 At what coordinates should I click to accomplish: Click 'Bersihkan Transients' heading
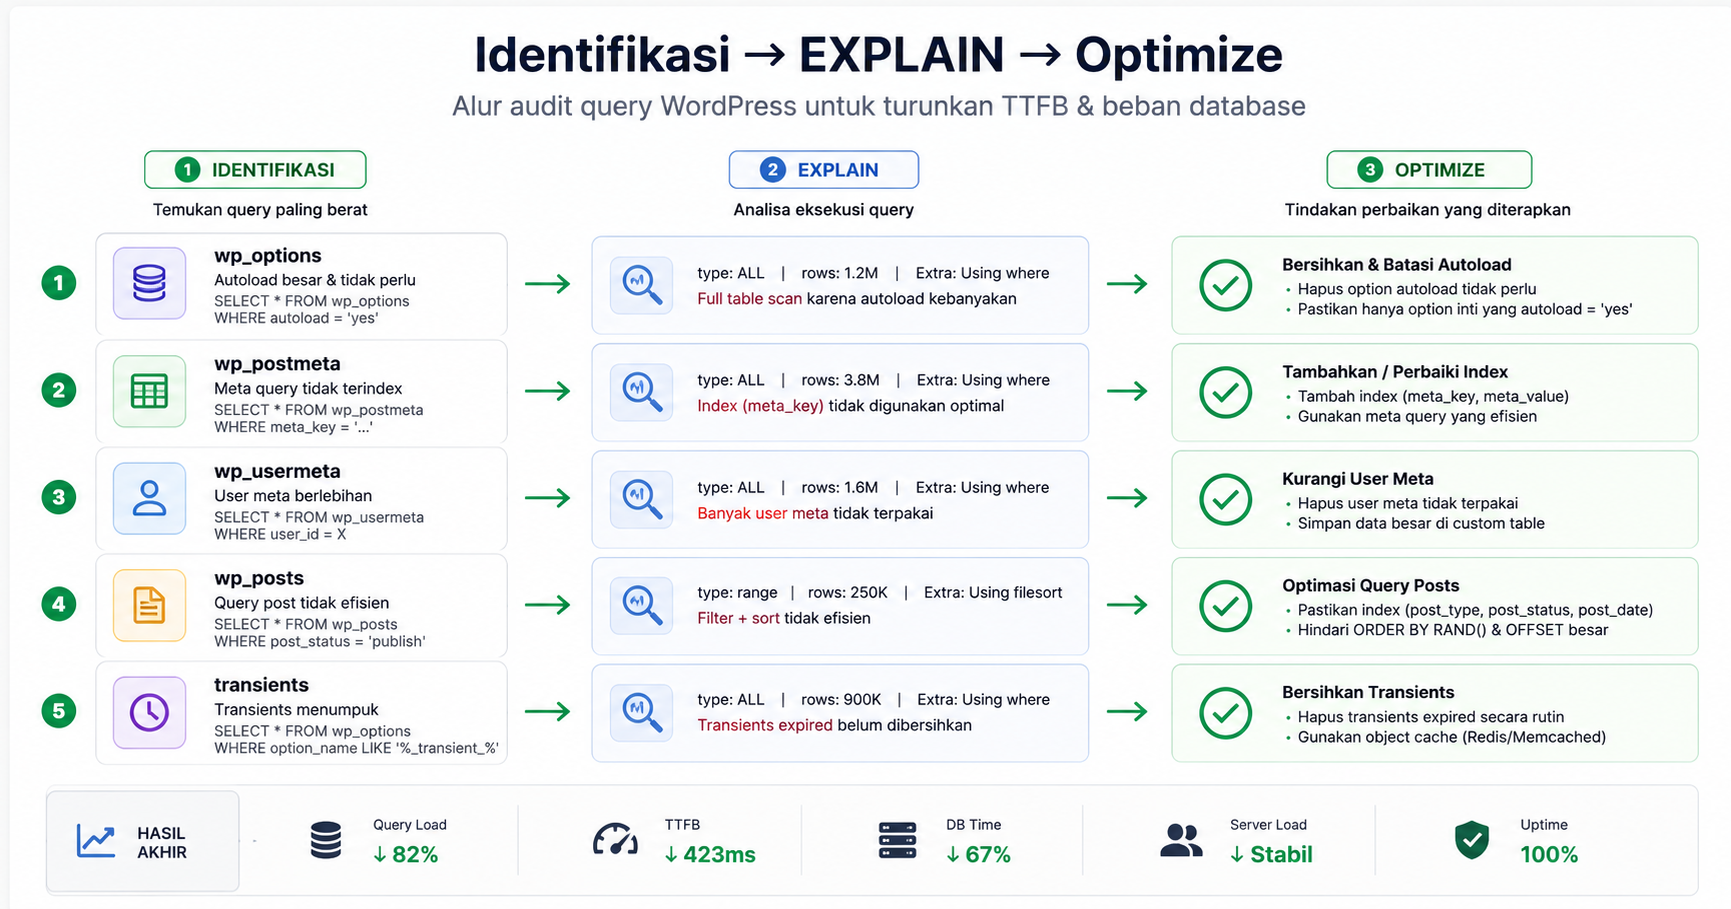(x=1368, y=692)
